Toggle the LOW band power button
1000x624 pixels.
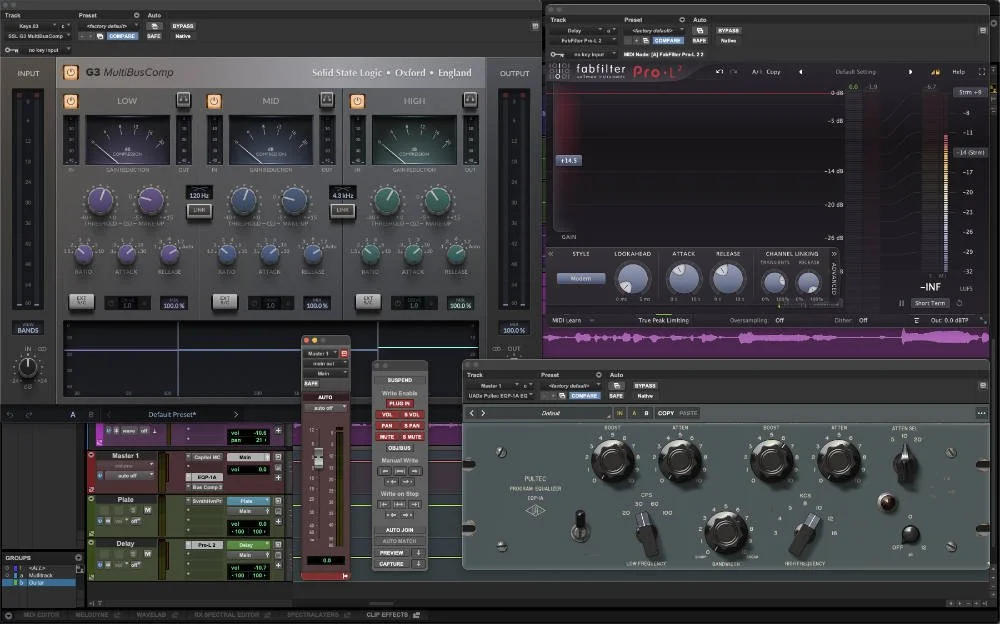71,101
